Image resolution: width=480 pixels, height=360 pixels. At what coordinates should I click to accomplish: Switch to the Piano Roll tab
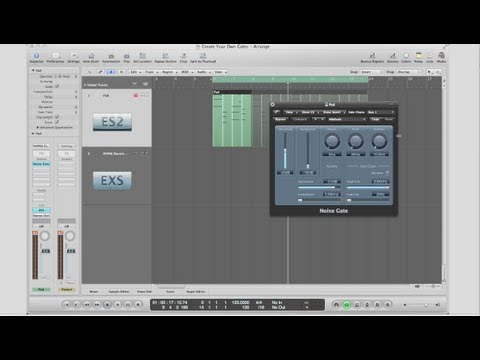tap(144, 292)
